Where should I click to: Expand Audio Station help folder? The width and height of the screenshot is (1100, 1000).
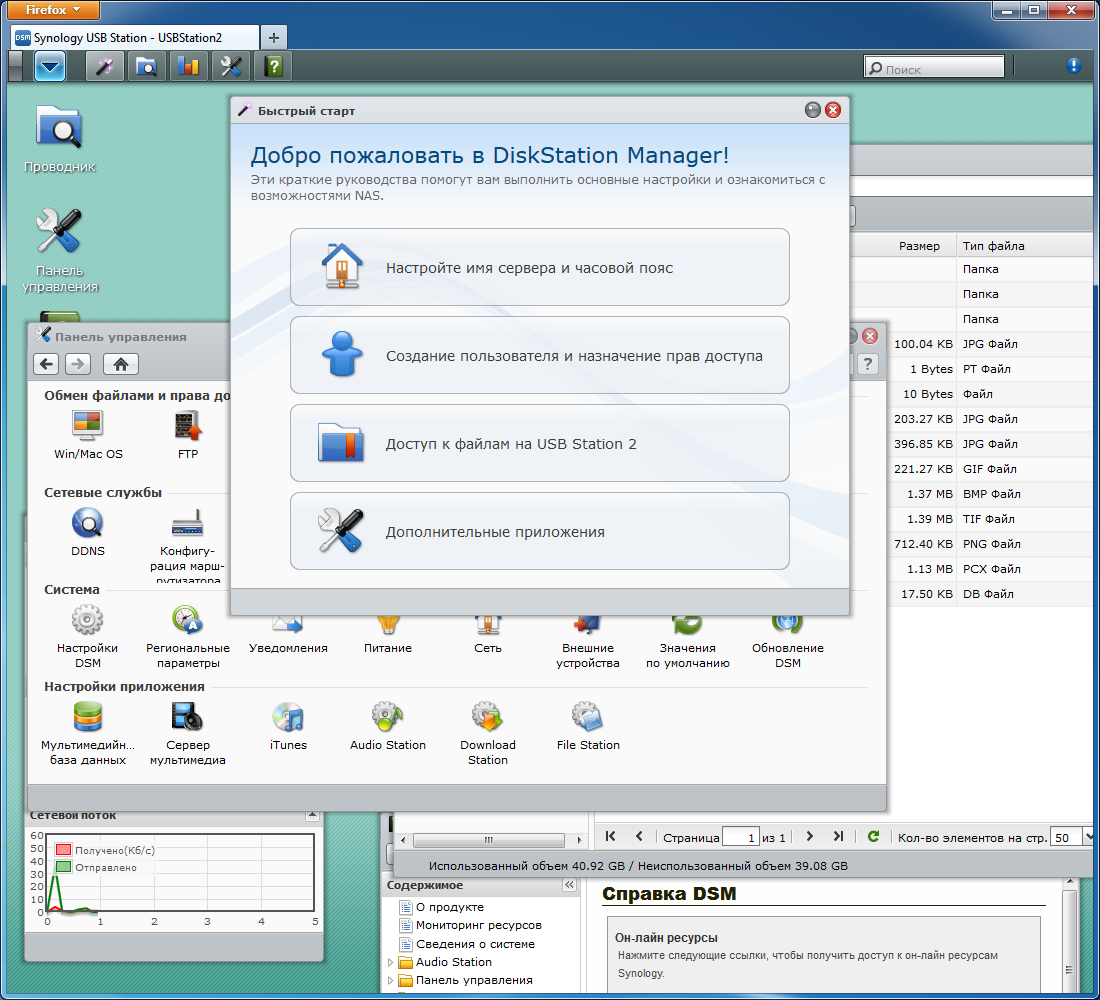click(x=391, y=962)
